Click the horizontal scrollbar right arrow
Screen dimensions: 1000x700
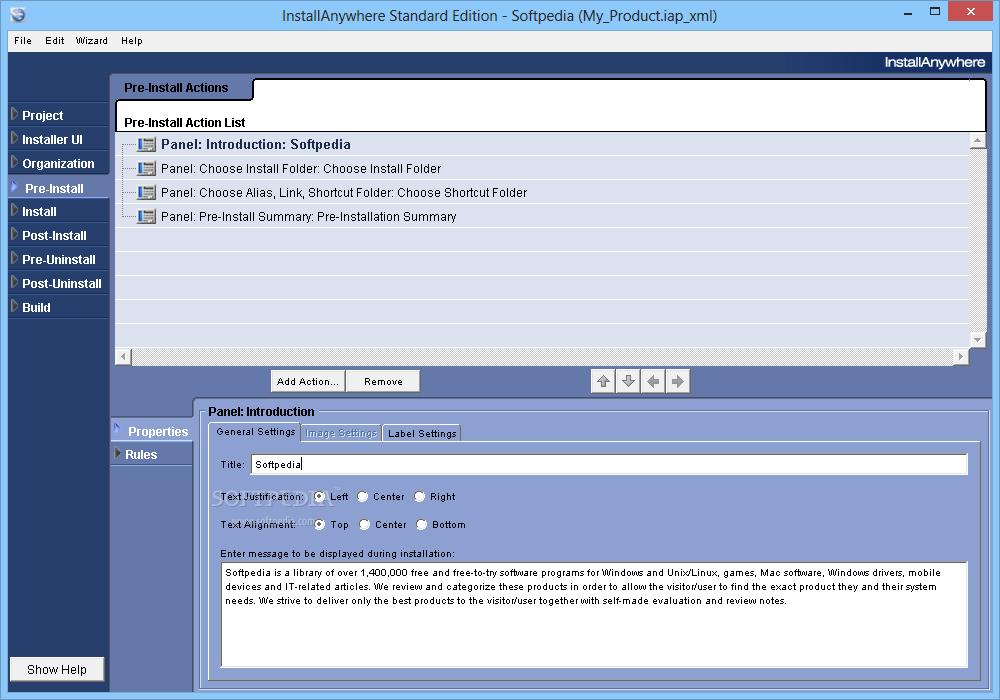pos(960,357)
